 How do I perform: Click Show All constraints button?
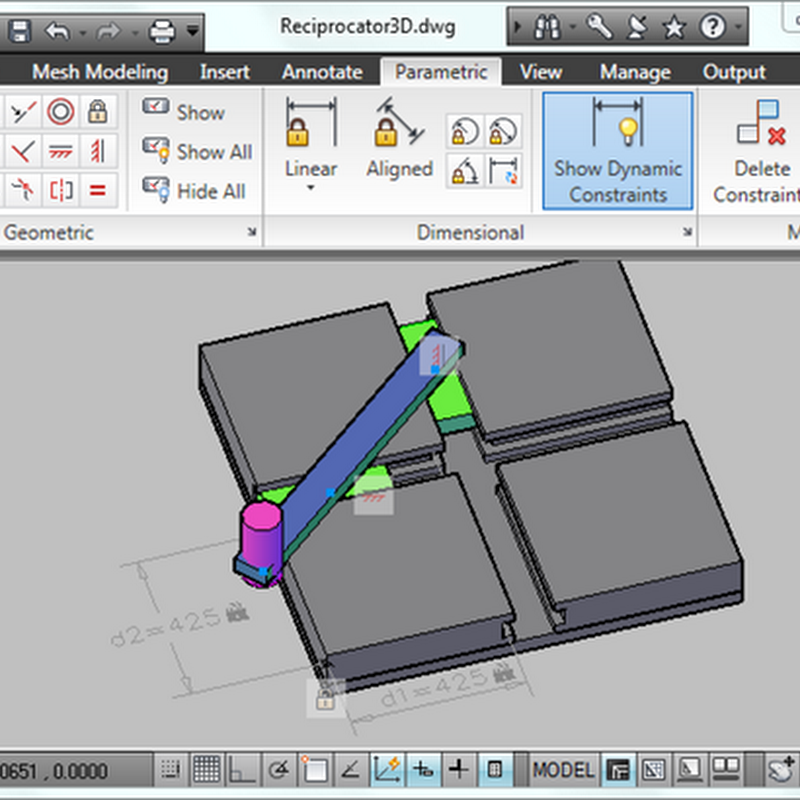pos(196,152)
